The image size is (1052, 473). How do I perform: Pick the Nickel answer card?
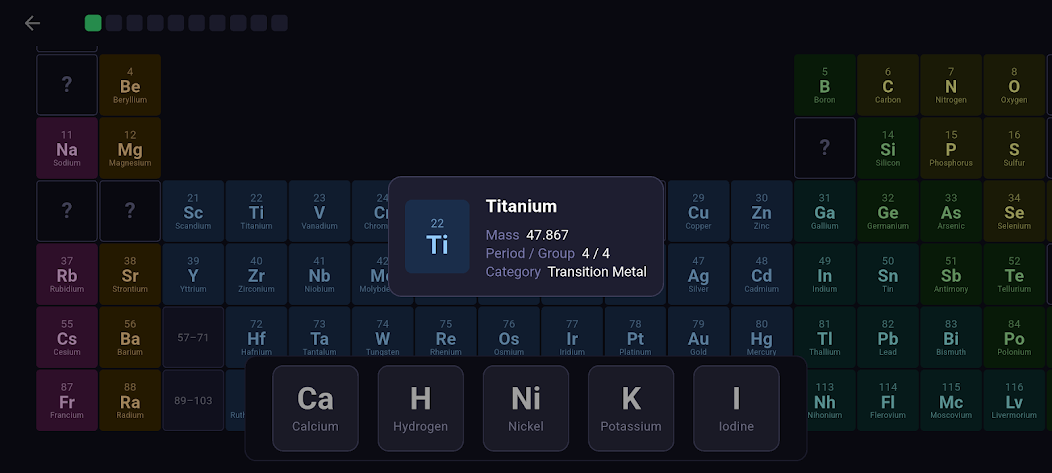click(526, 407)
